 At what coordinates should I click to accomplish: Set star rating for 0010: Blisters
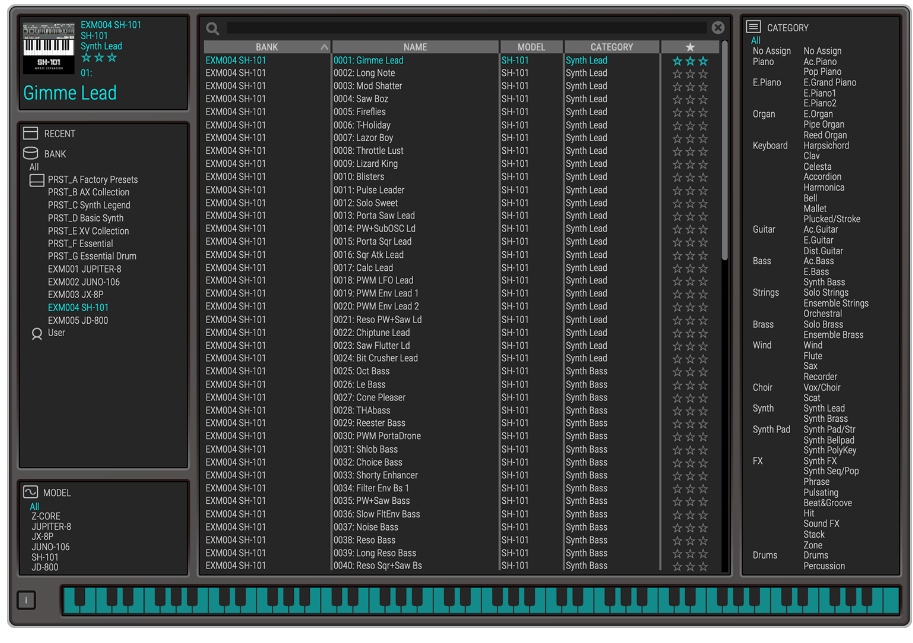coord(690,177)
